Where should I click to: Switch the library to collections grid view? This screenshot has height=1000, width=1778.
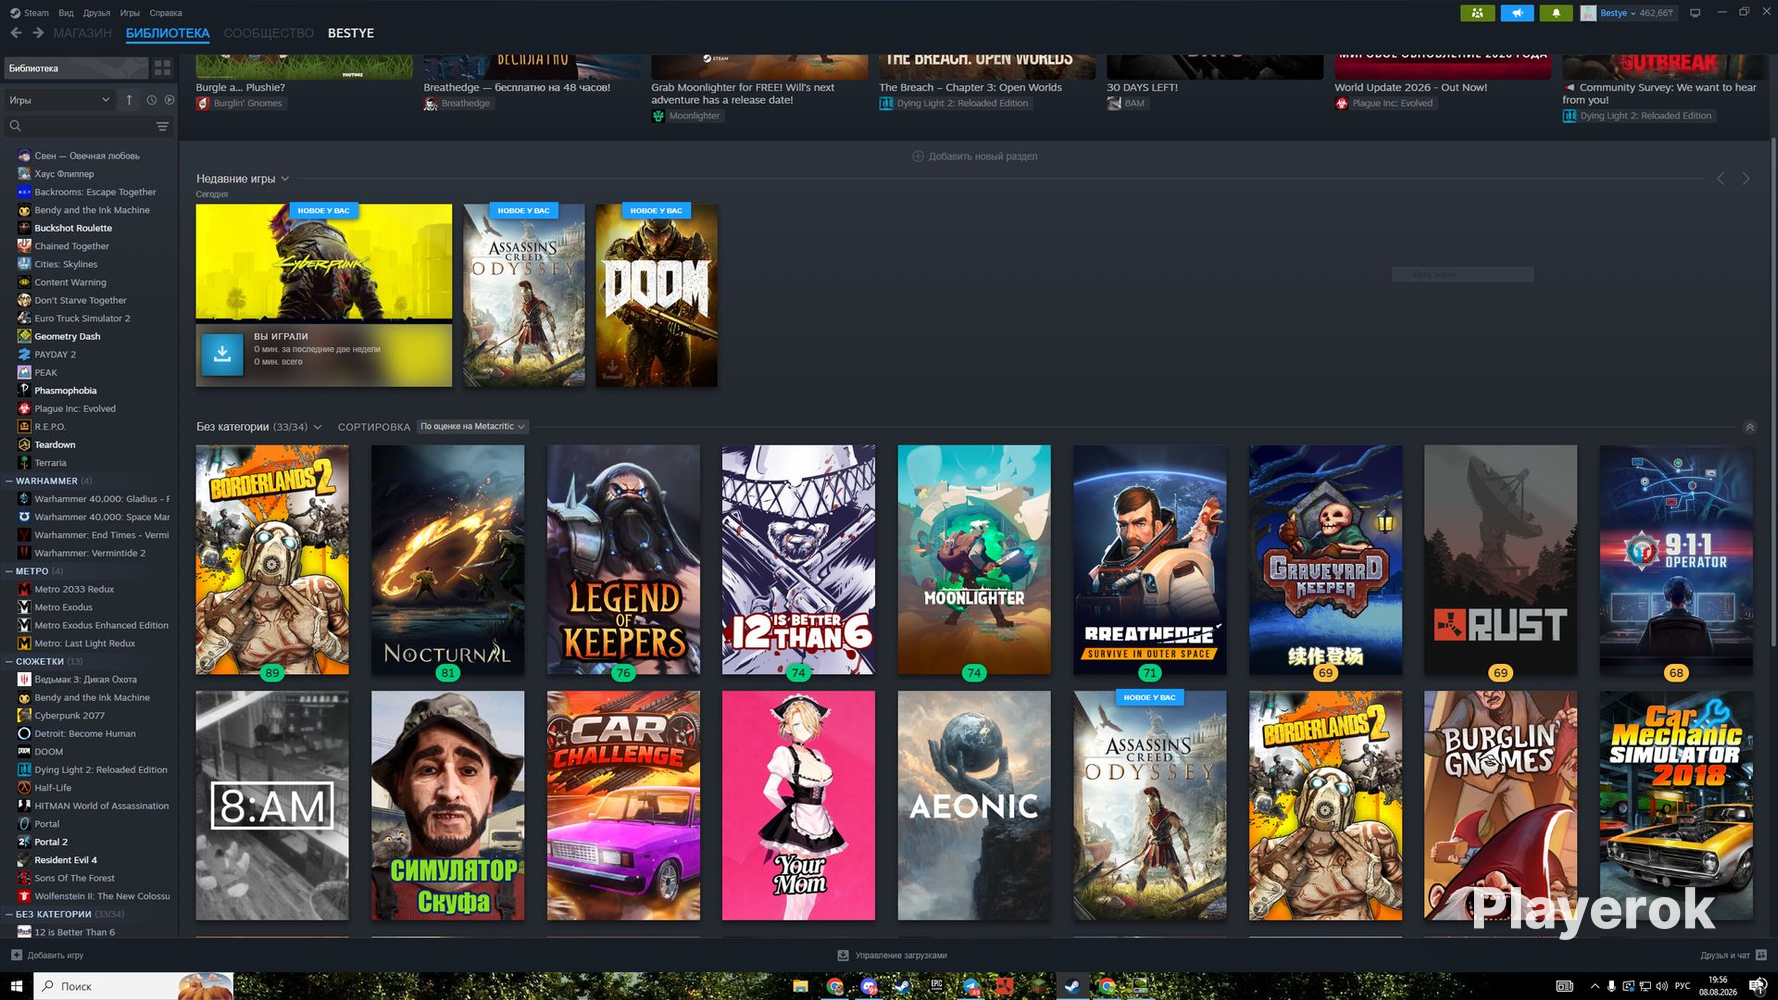pyautogui.click(x=162, y=68)
